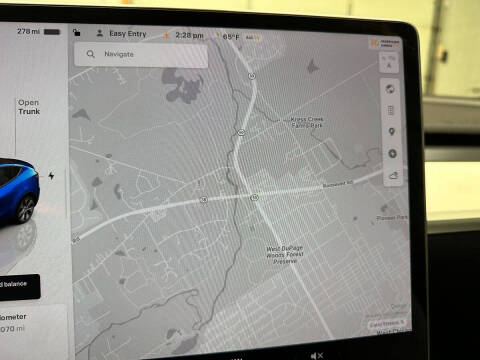Tap the Navigate search field
Viewport: 480px width, 360px height.
(141, 54)
